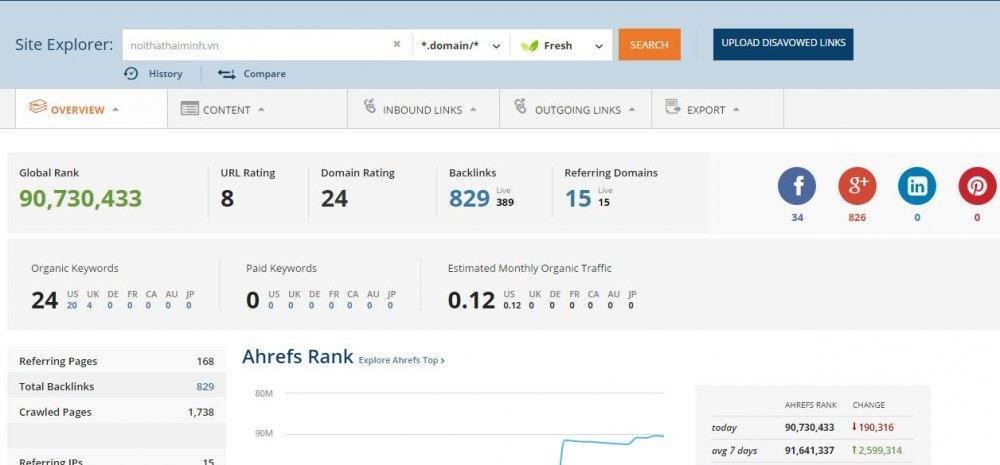Expand the Inbound Links arrow
Screen dimensions: 1000x465
[473, 110]
